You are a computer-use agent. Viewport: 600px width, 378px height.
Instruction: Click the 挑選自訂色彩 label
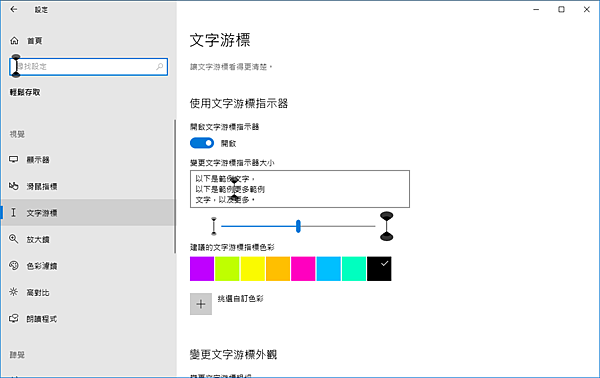tap(241, 299)
